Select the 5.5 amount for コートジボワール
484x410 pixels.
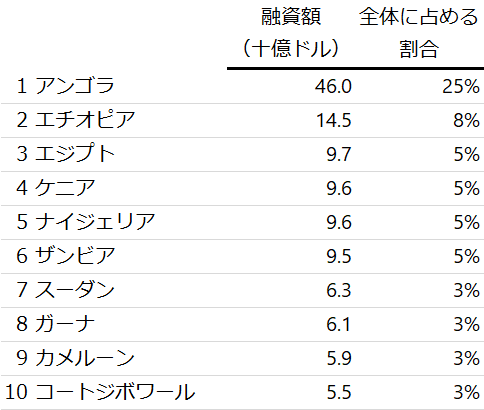[339, 392]
